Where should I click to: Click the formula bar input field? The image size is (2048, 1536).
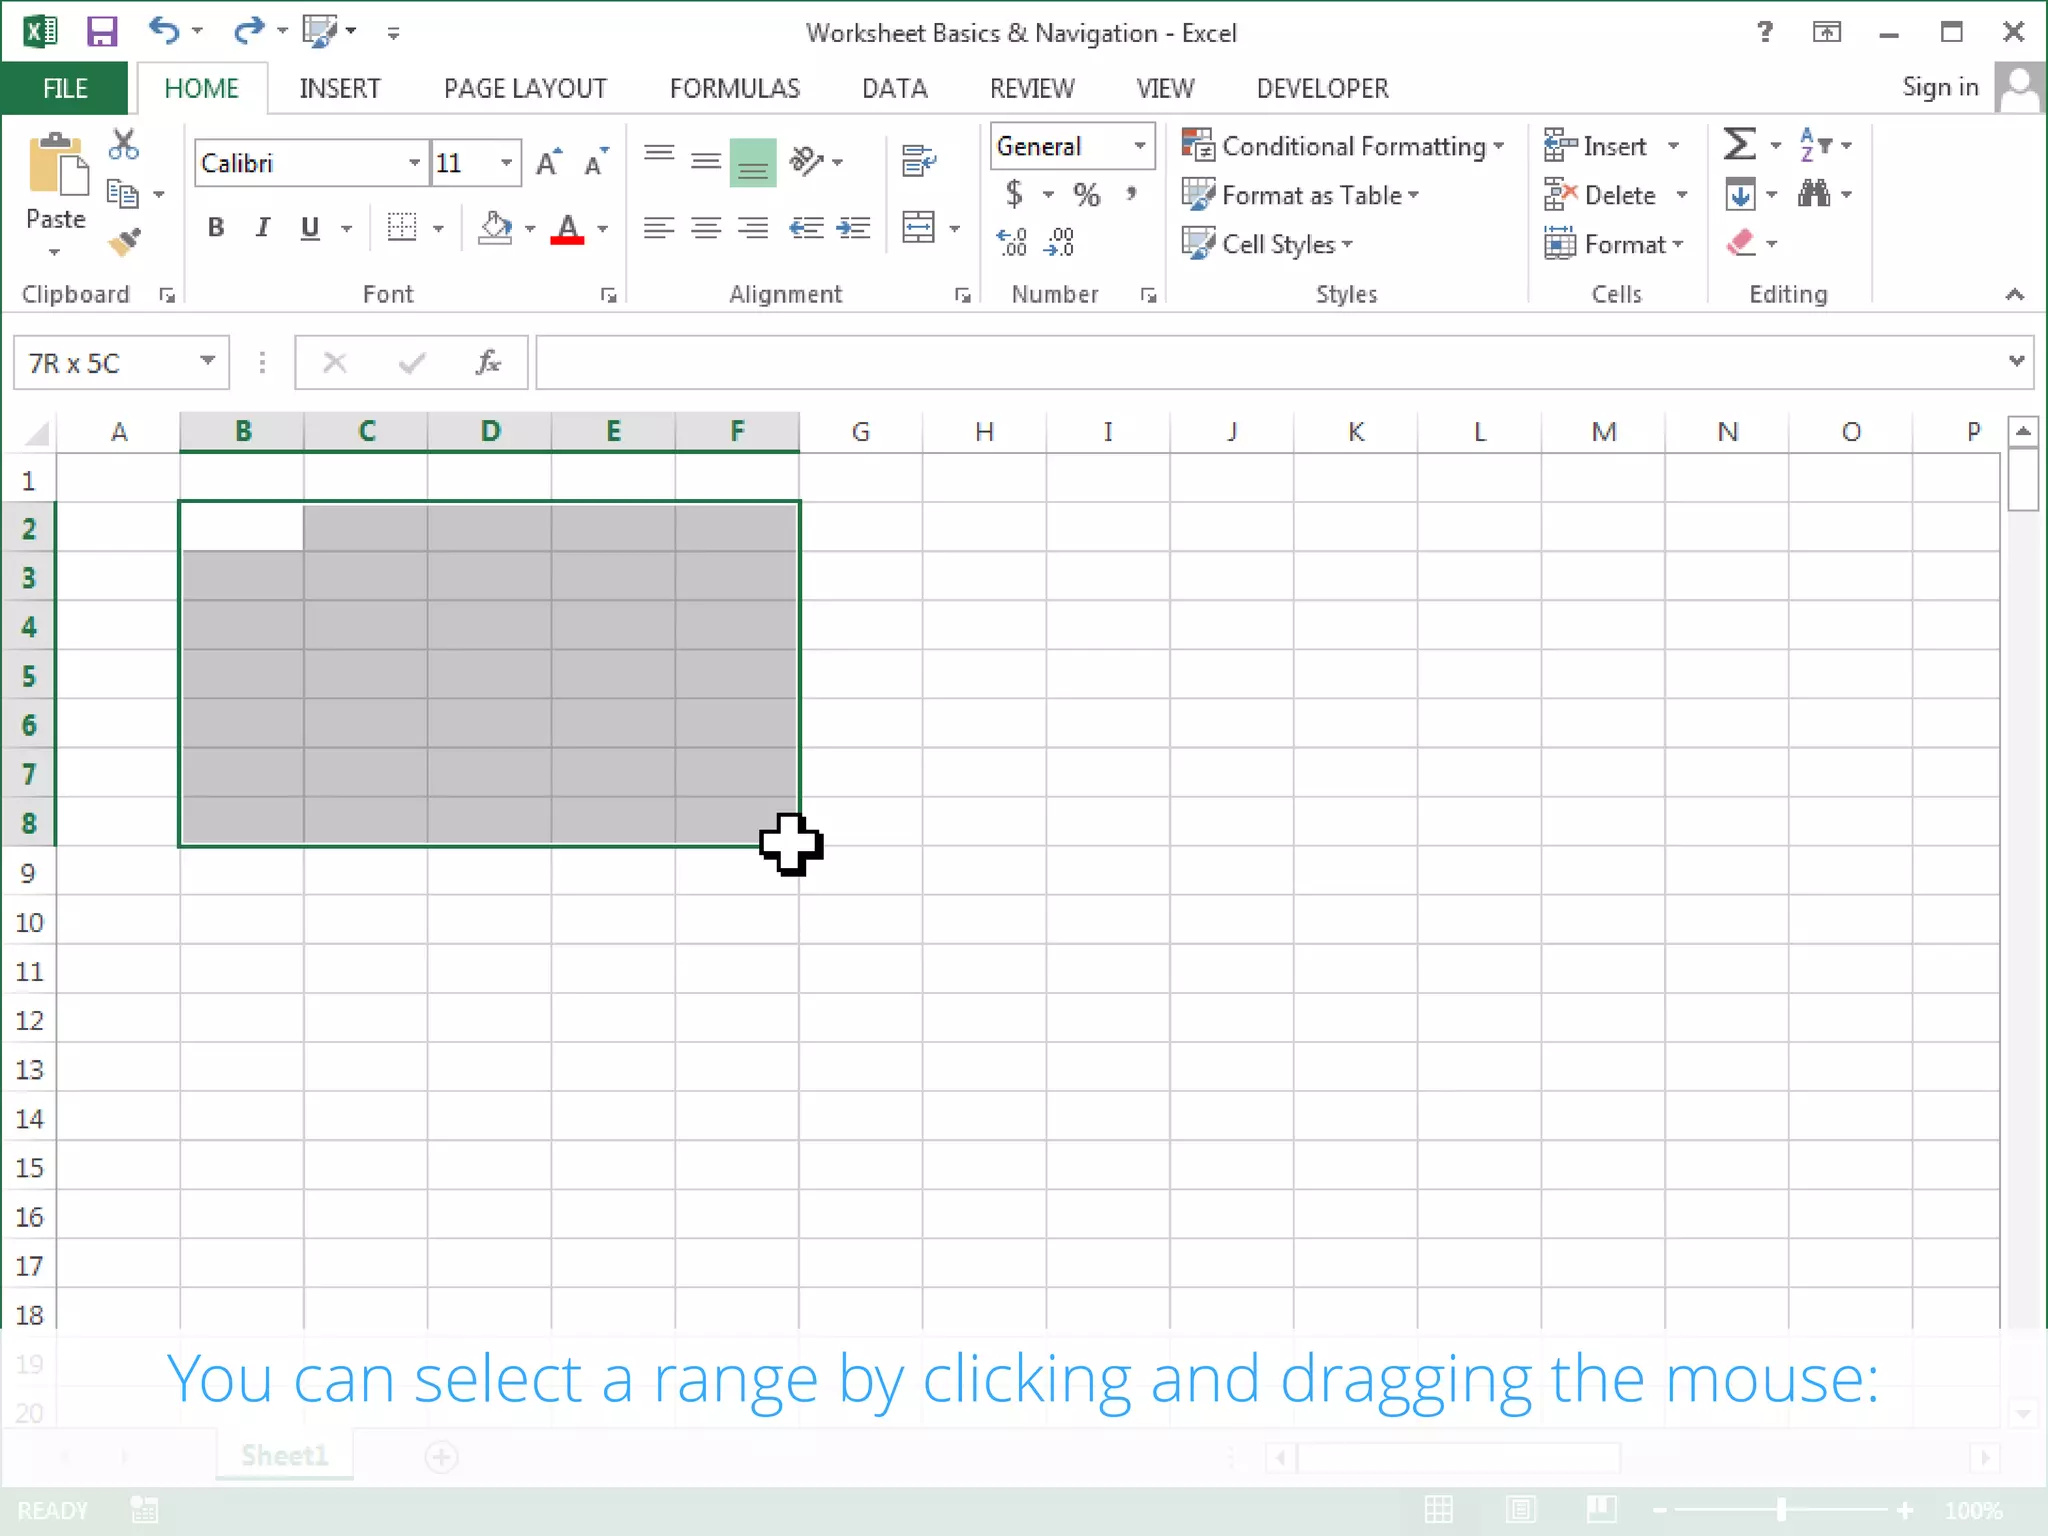(1268, 362)
